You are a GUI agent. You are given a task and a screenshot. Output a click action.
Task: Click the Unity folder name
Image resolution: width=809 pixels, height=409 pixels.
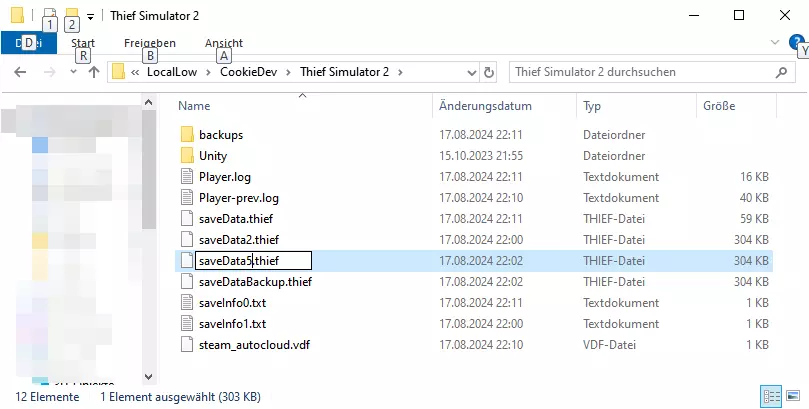(x=213, y=156)
